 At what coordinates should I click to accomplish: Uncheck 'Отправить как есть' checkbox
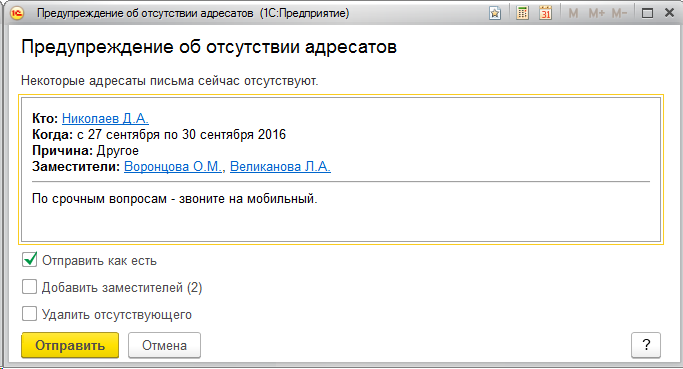point(29,260)
